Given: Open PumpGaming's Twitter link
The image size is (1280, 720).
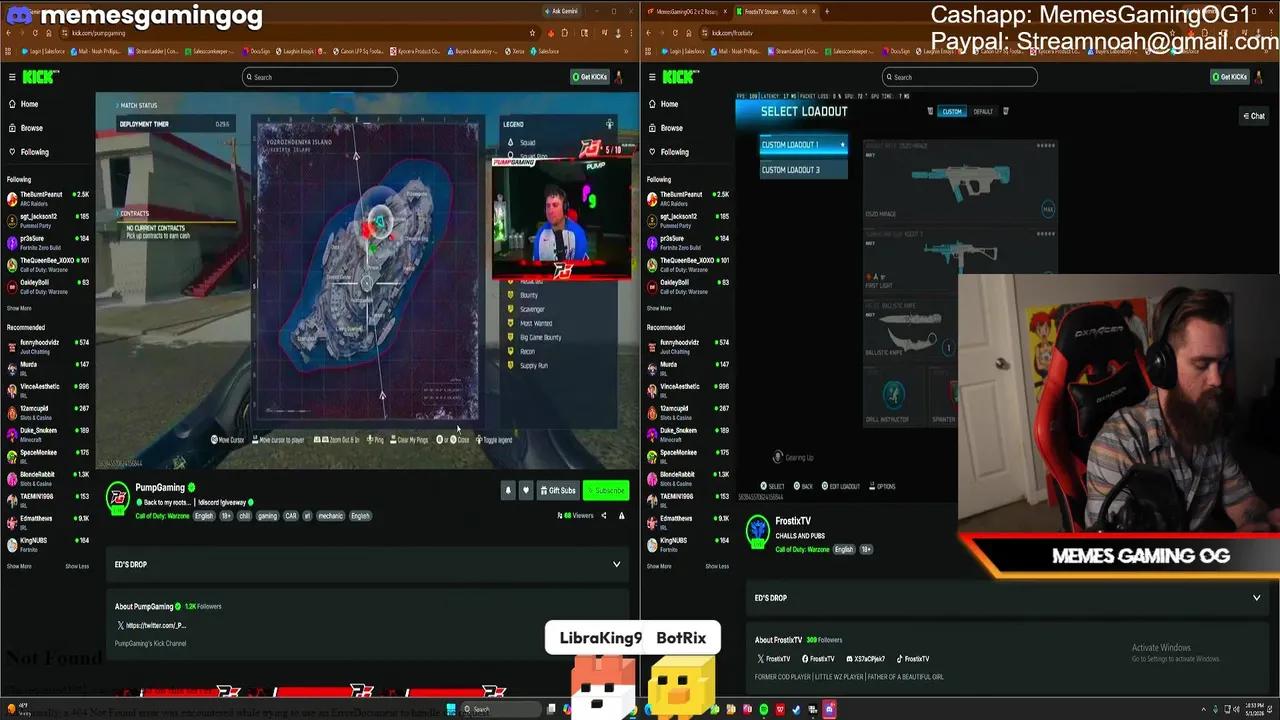Looking at the screenshot, I should pyautogui.click(x=151, y=625).
